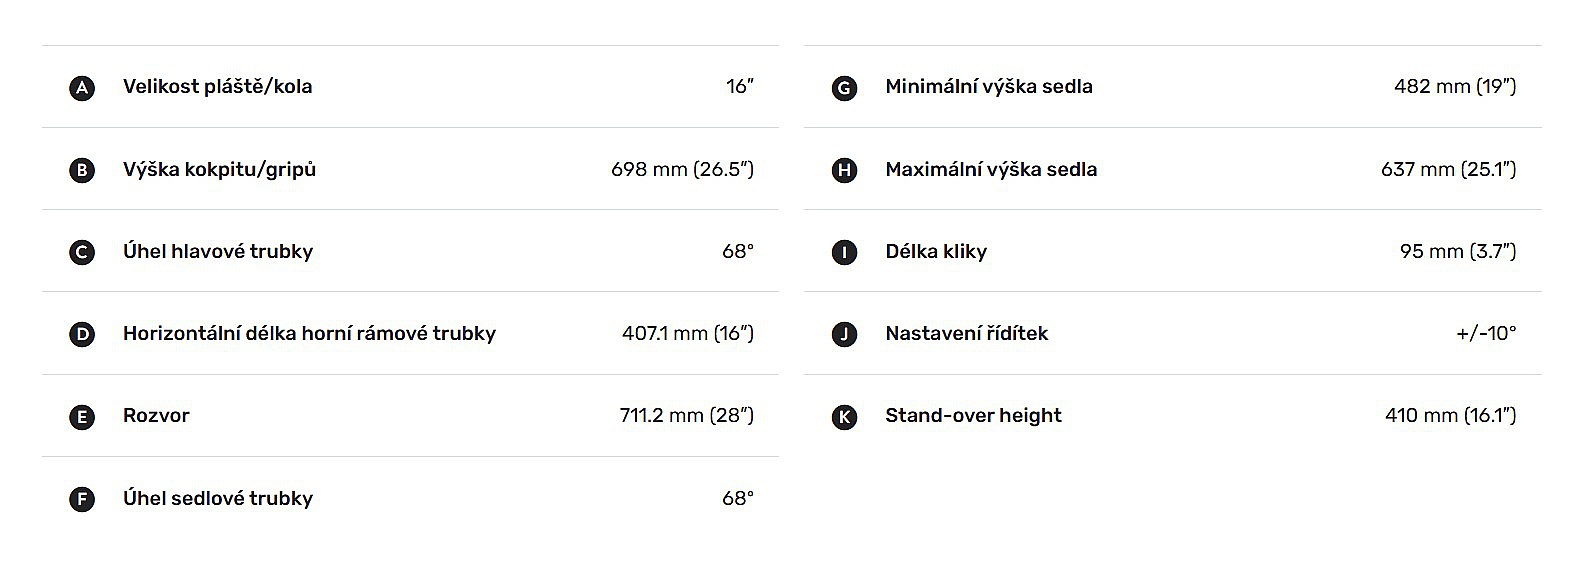Click 'Horizontální délka horní rámové trubky' text
The image size is (1582, 574).
coord(309,333)
